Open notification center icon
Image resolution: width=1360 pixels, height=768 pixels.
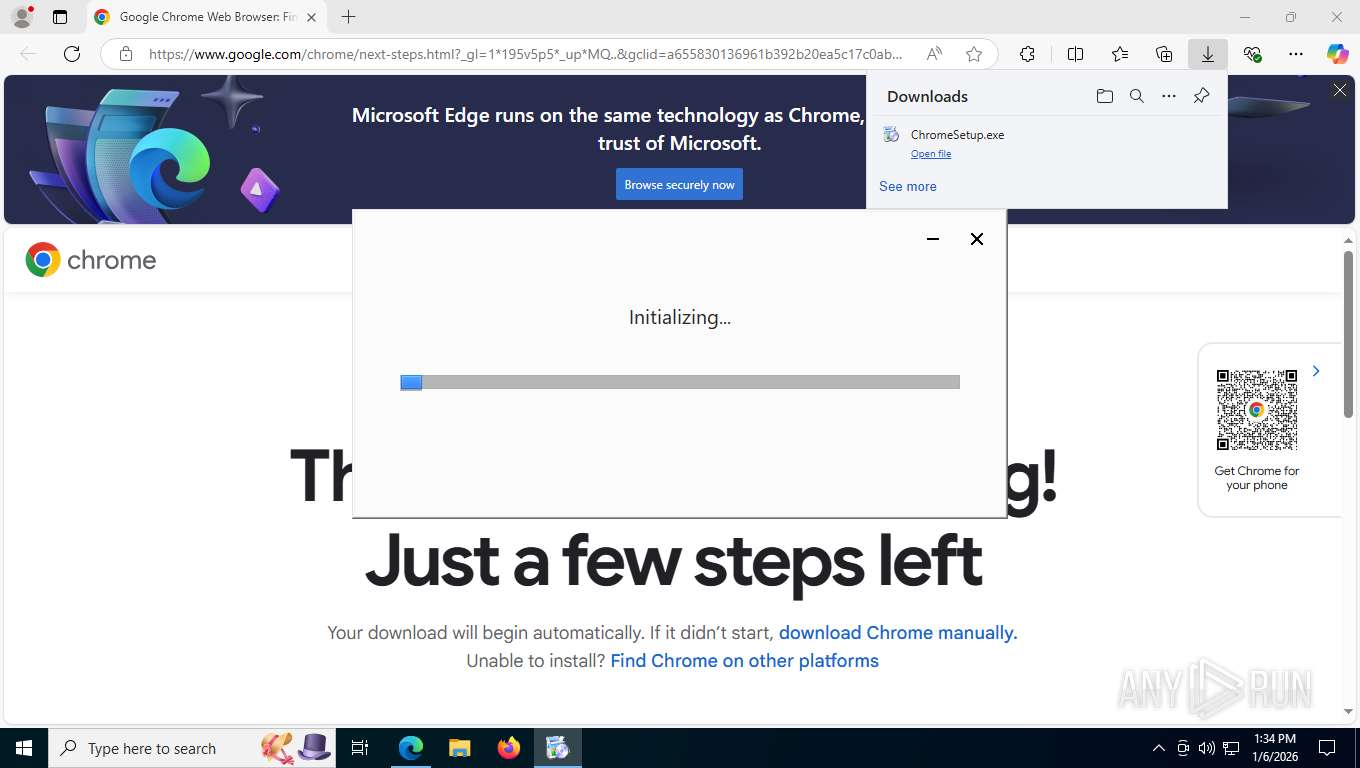point(1327,748)
